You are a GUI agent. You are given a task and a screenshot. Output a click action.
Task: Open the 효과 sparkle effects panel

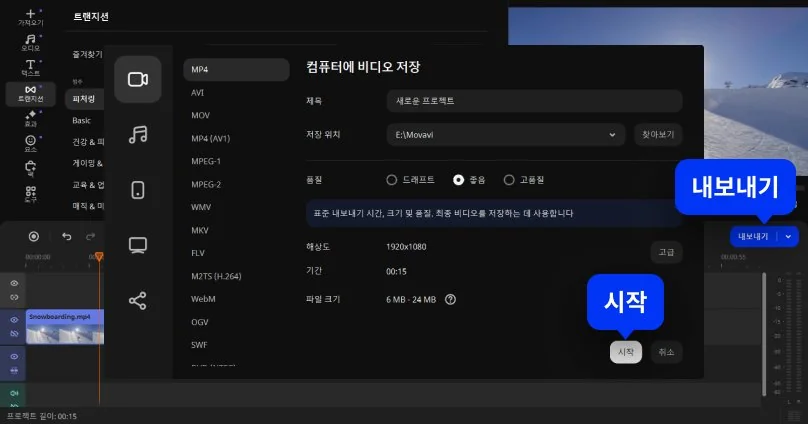(30, 118)
